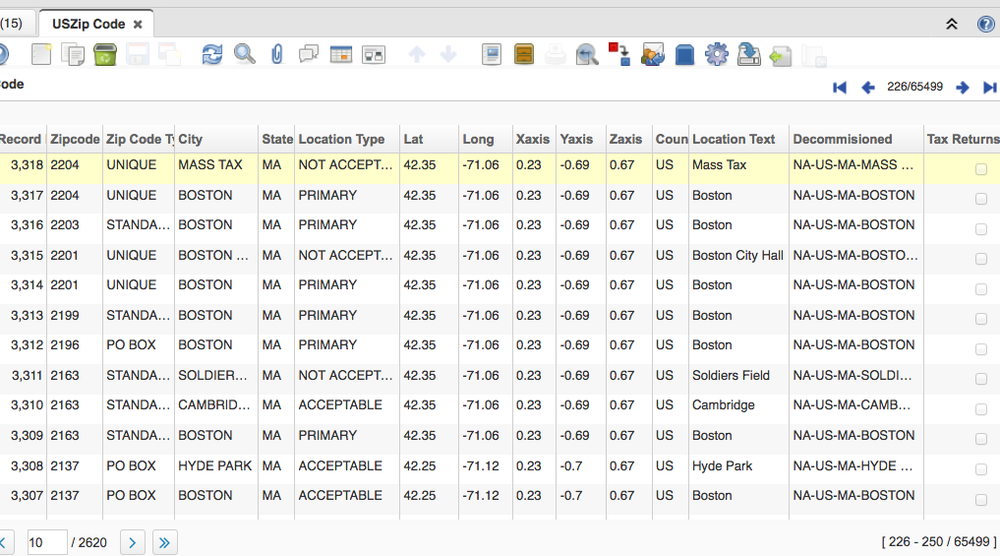Tick Tax Returns checkbox for Mass Tax row
The width and height of the screenshot is (1000, 556).
pos(981,169)
